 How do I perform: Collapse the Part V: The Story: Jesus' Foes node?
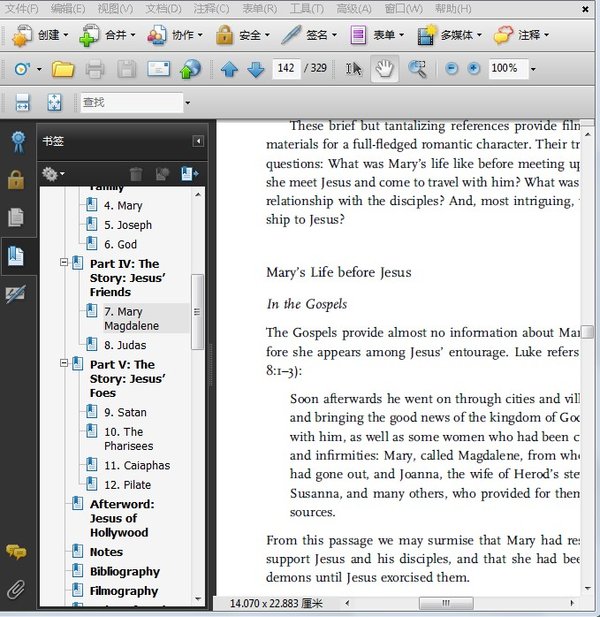[x=64, y=364]
